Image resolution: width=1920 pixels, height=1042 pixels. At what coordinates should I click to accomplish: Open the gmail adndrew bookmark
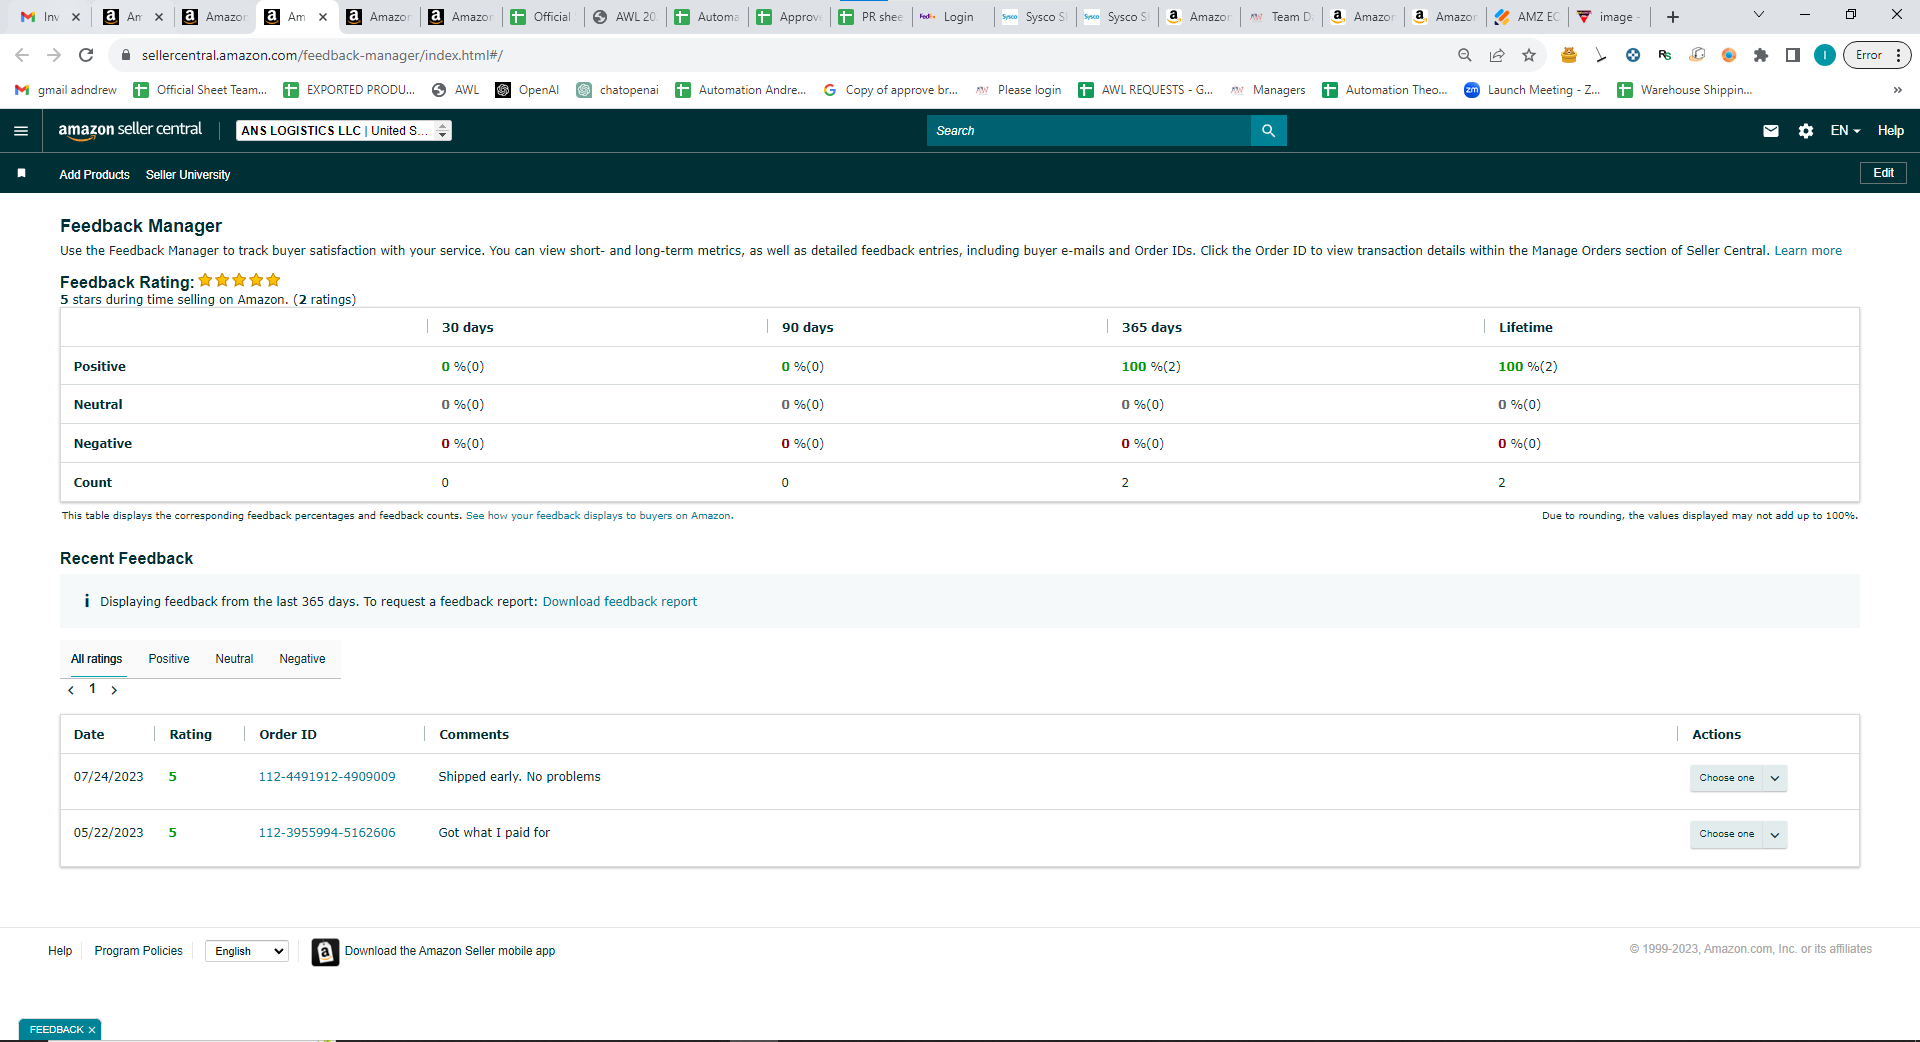(x=66, y=90)
